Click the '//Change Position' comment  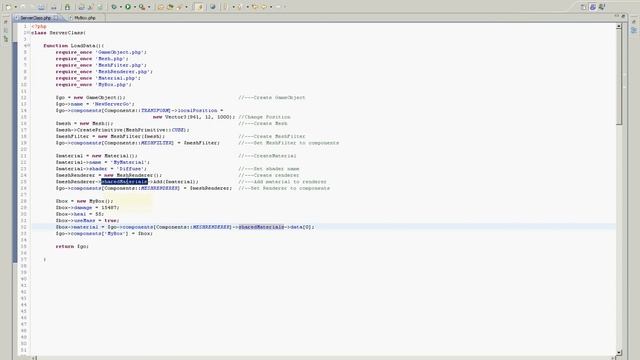264,117
